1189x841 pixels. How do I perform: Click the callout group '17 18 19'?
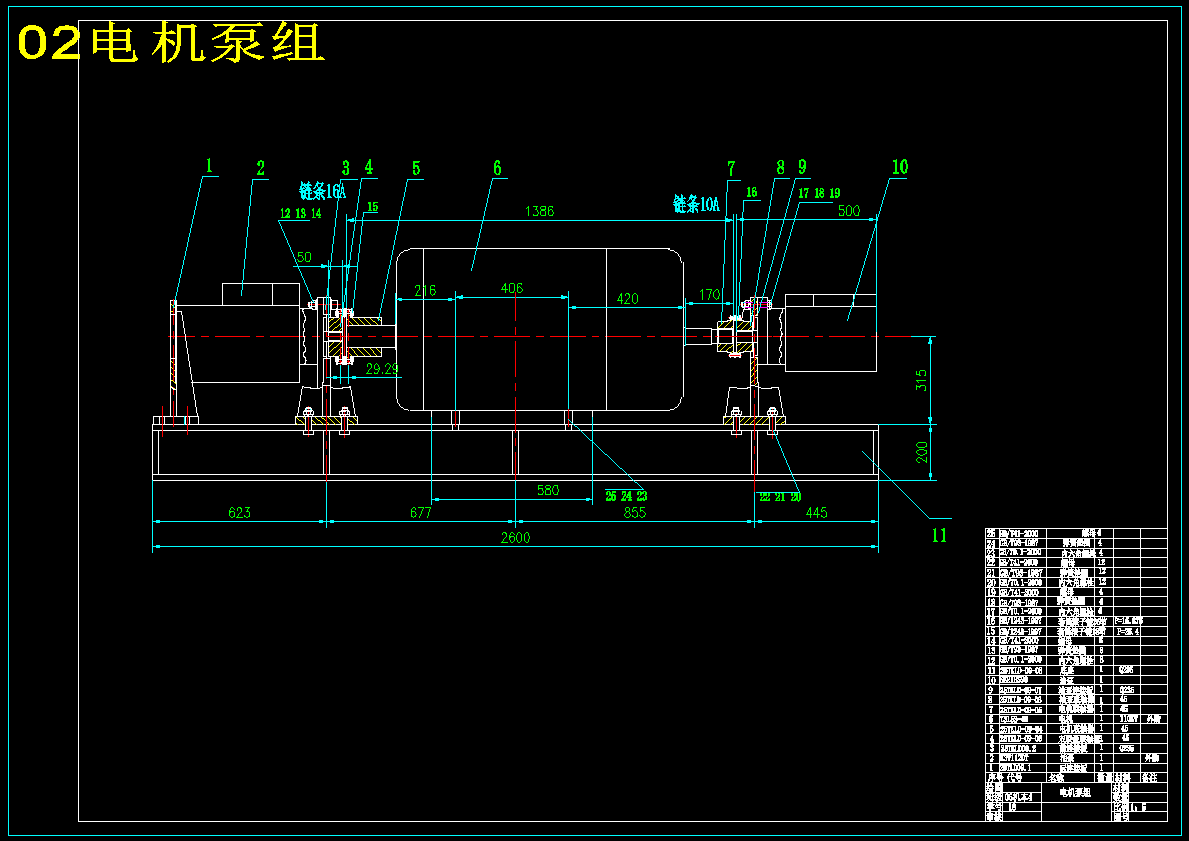pyautogui.click(x=819, y=193)
